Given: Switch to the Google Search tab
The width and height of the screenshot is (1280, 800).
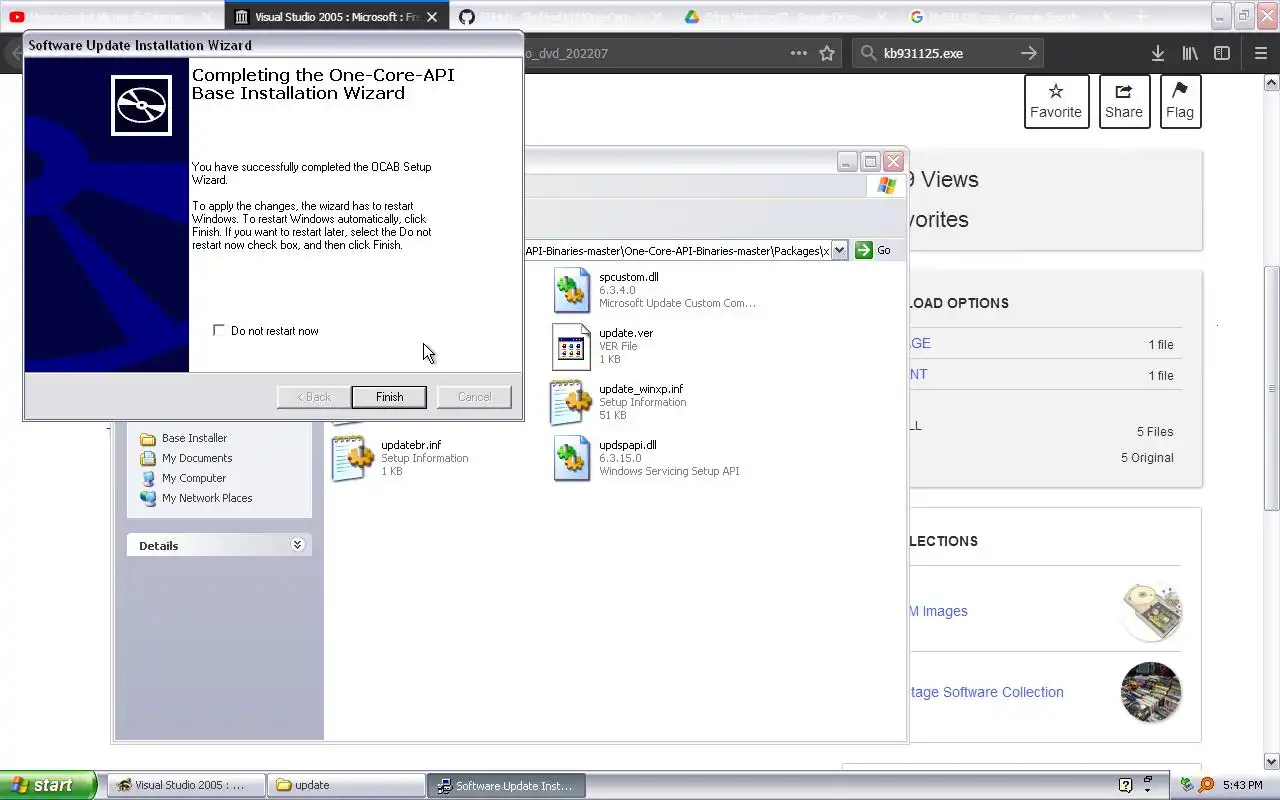Looking at the screenshot, I should (x=1012, y=17).
